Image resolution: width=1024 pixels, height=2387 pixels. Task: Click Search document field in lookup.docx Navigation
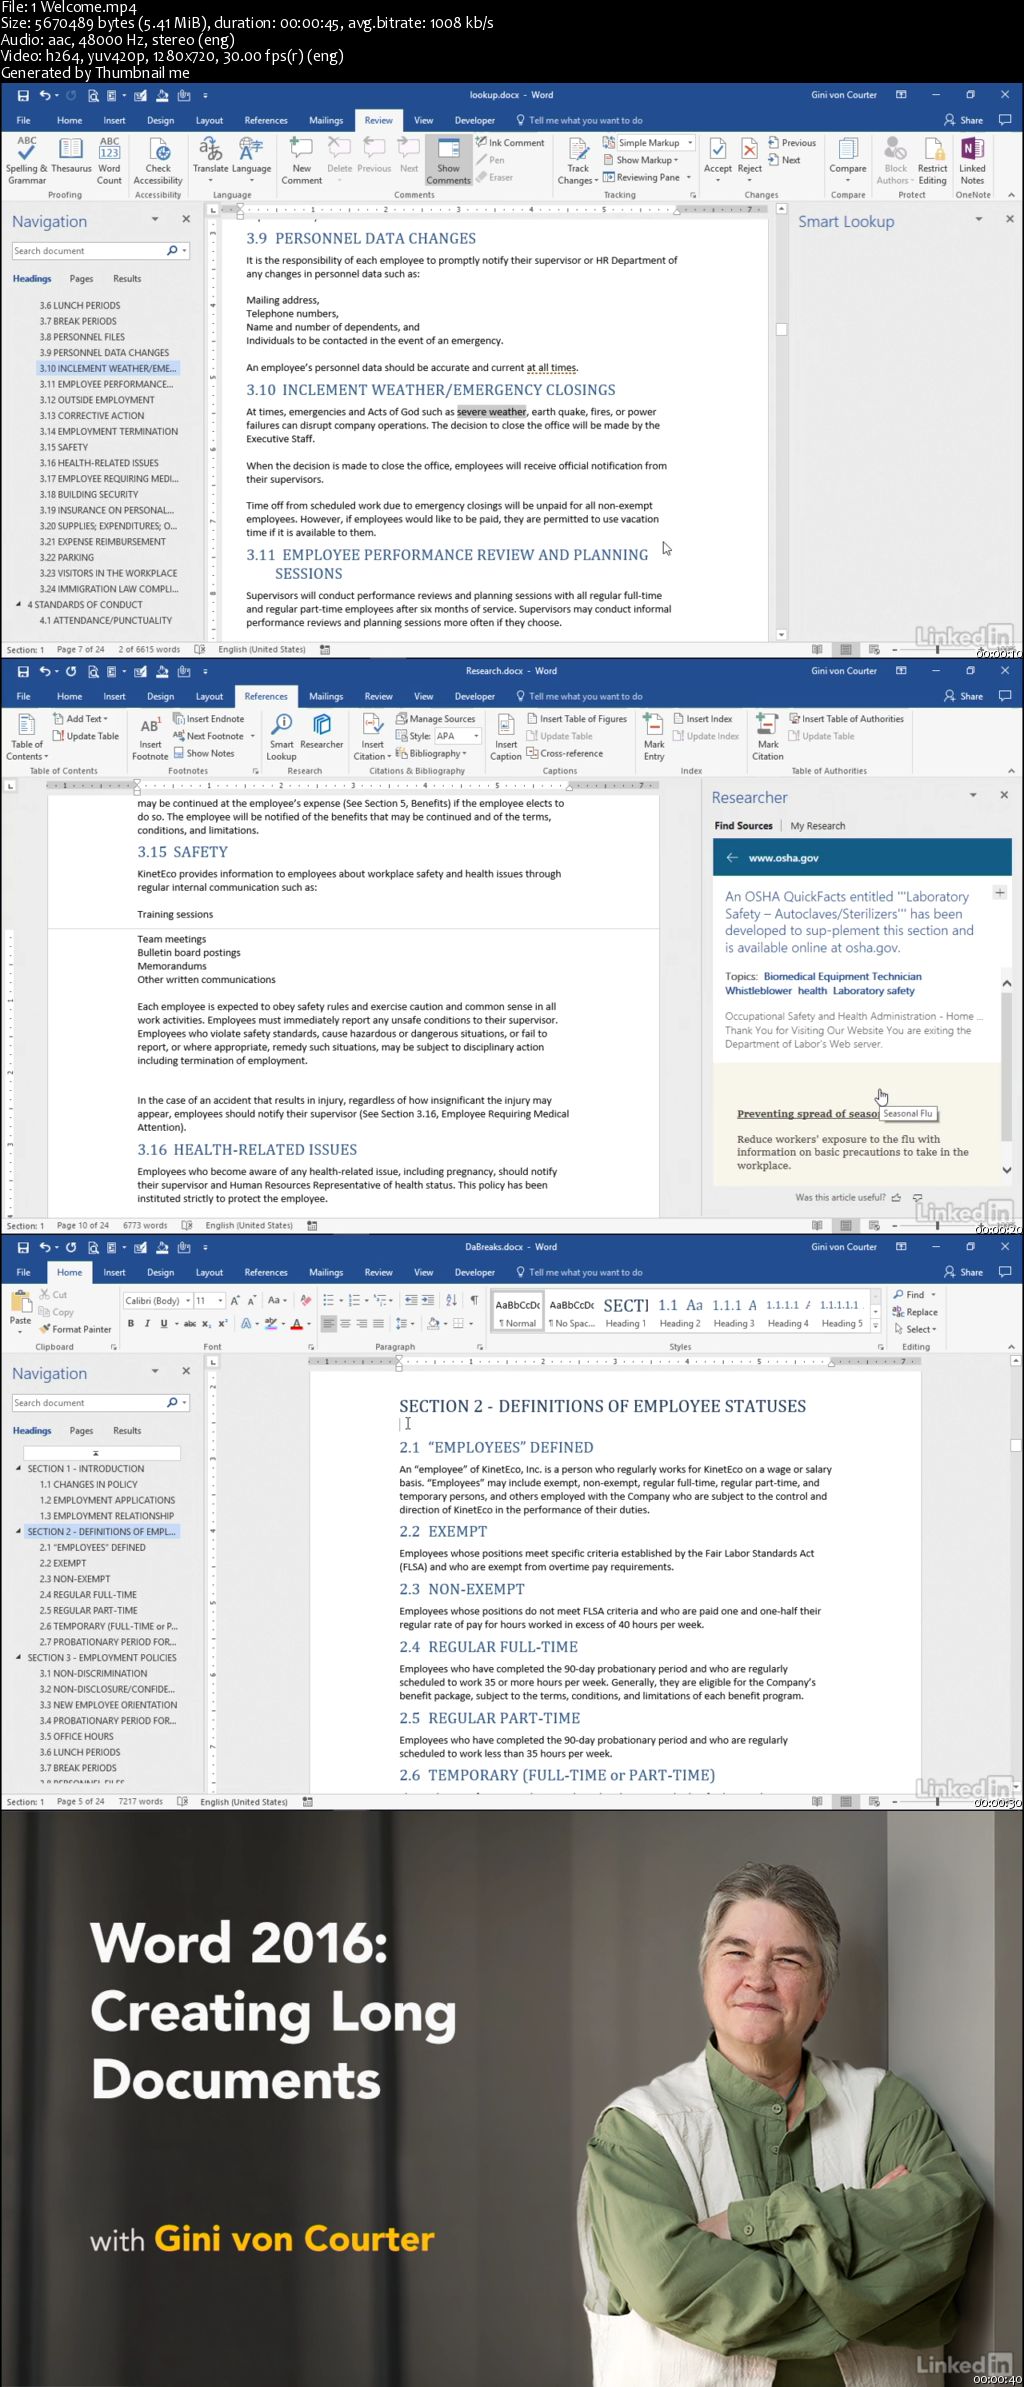coord(90,251)
